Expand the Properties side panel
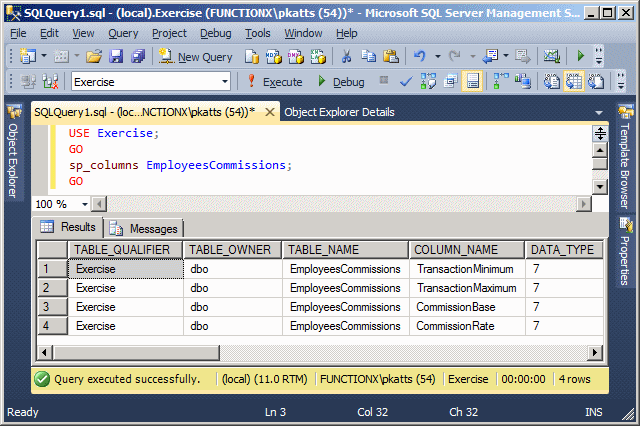640x426 pixels. [x=625, y=251]
